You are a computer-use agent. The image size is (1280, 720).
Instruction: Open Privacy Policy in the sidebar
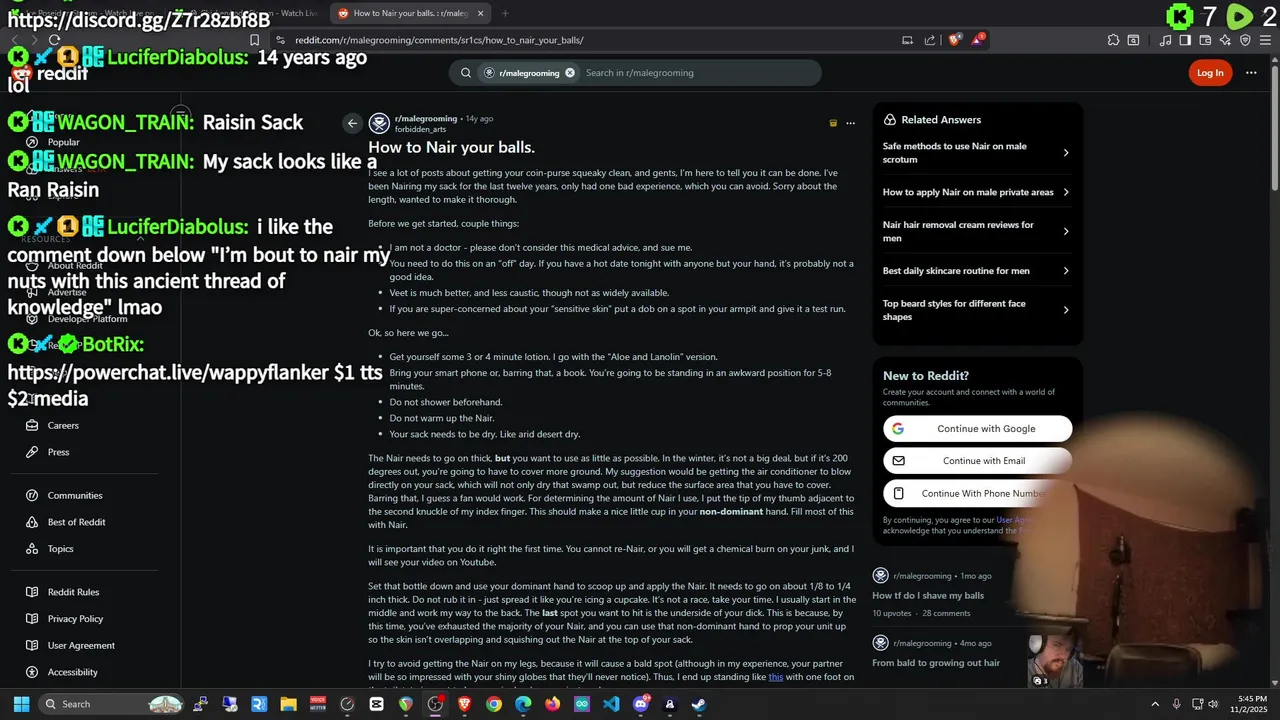(75, 619)
